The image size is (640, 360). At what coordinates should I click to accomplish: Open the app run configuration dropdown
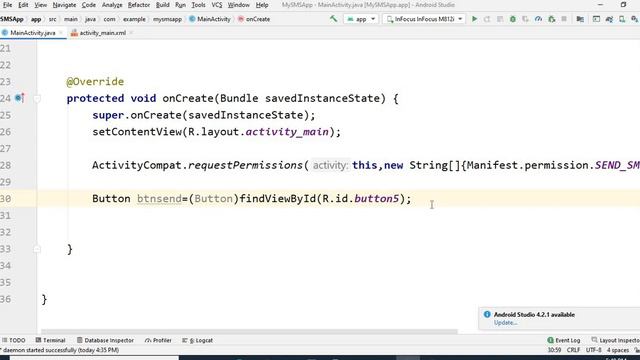tap(361, 19)
